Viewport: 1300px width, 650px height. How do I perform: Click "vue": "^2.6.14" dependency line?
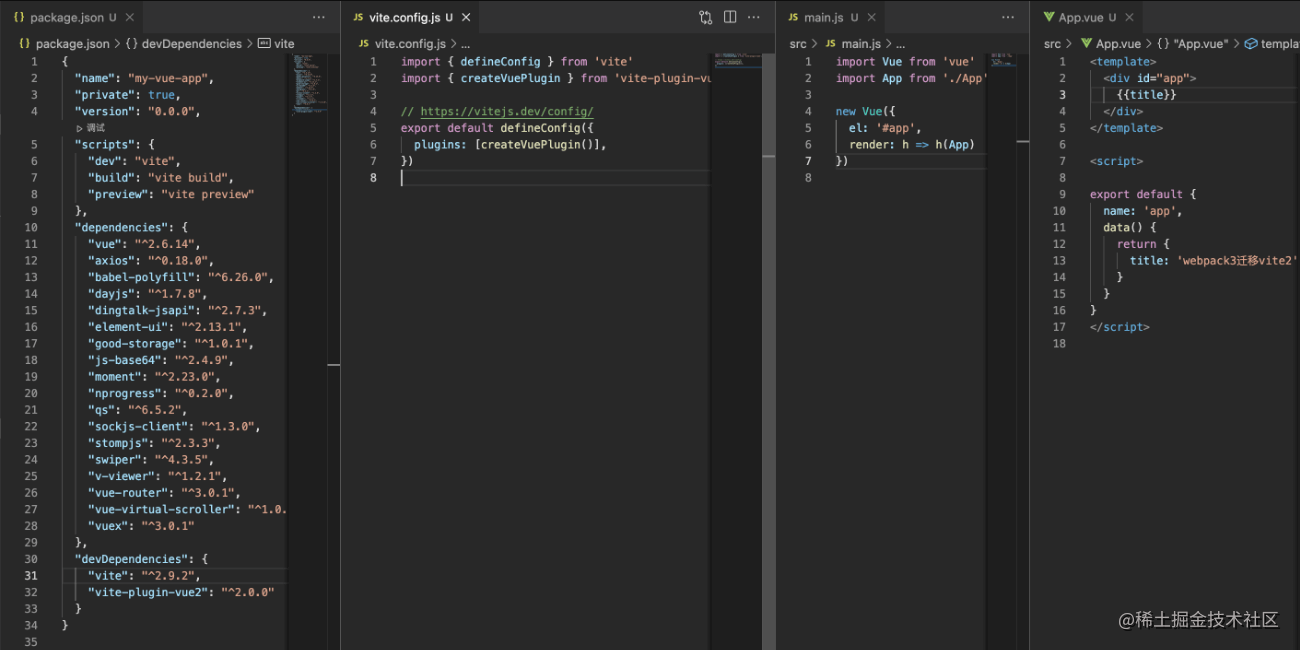(144, 244)
